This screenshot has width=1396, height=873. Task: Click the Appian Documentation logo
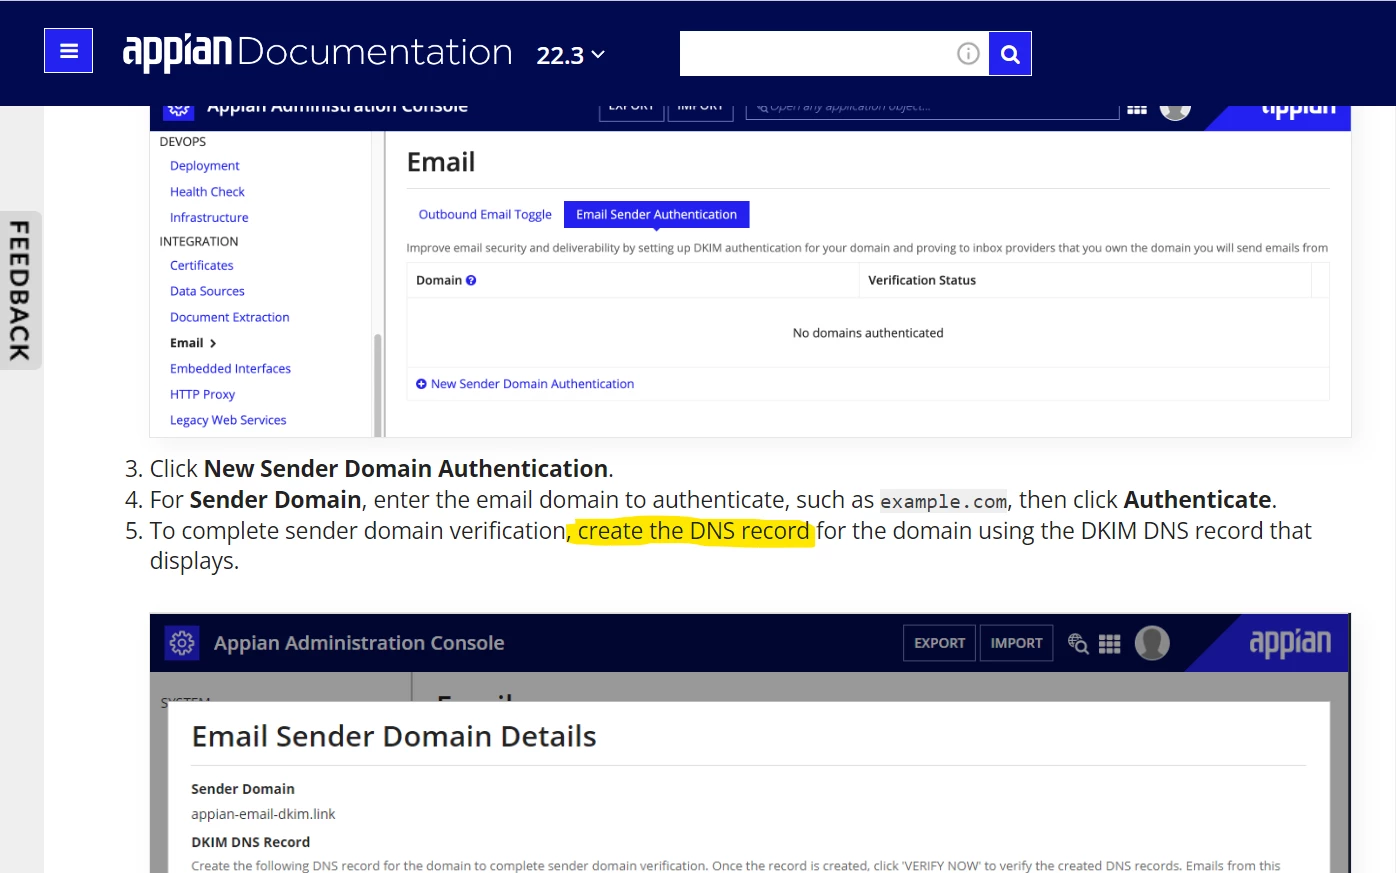317,52
